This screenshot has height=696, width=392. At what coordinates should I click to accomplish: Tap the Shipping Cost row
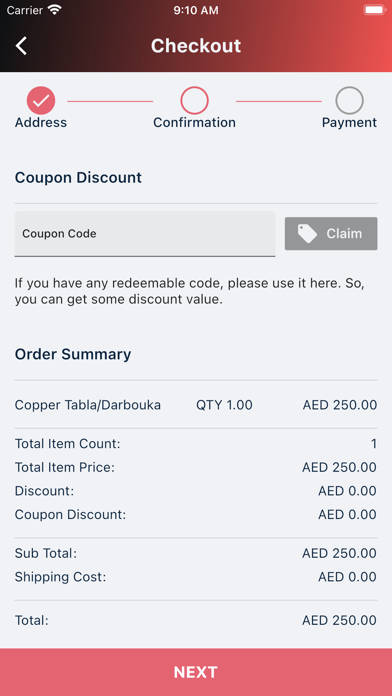coord(196,577)
